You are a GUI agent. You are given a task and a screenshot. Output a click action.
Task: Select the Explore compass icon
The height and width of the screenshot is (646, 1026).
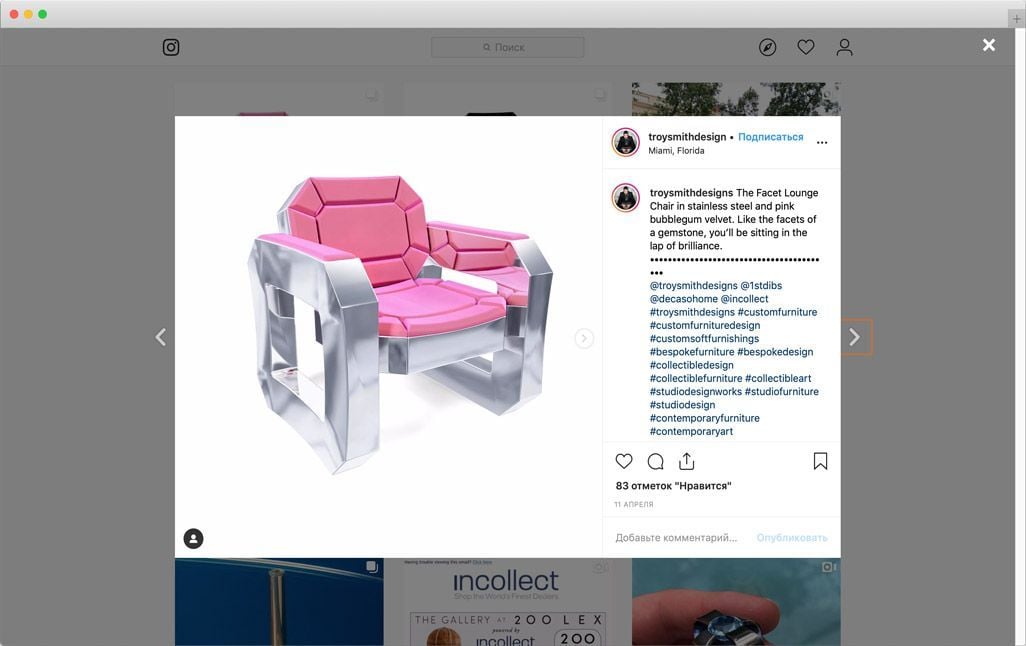point(767,47)
